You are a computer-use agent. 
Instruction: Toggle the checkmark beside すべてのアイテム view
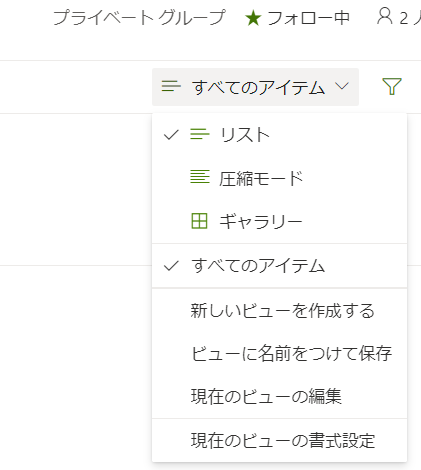tap(171, 266)
